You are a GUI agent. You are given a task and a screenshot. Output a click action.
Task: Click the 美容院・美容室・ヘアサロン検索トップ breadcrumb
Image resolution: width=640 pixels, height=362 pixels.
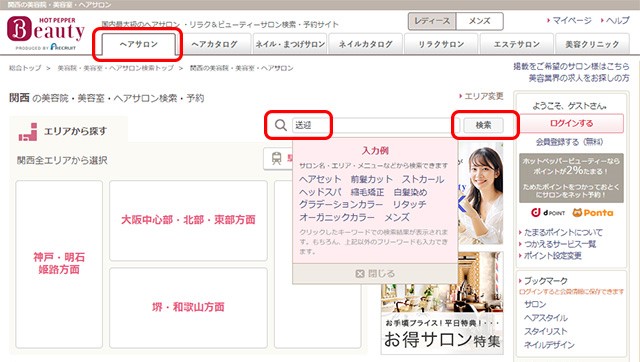point(116,68)
